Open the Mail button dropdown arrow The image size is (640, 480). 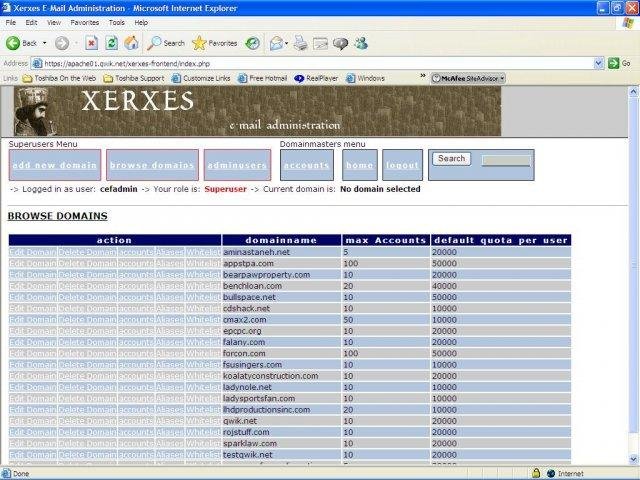pos(287,43)
